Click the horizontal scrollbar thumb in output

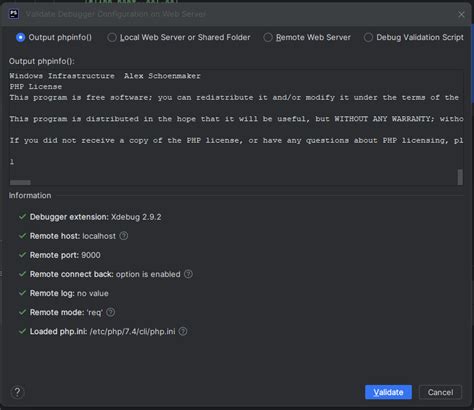pyautogui.click(x=20, y=182)
